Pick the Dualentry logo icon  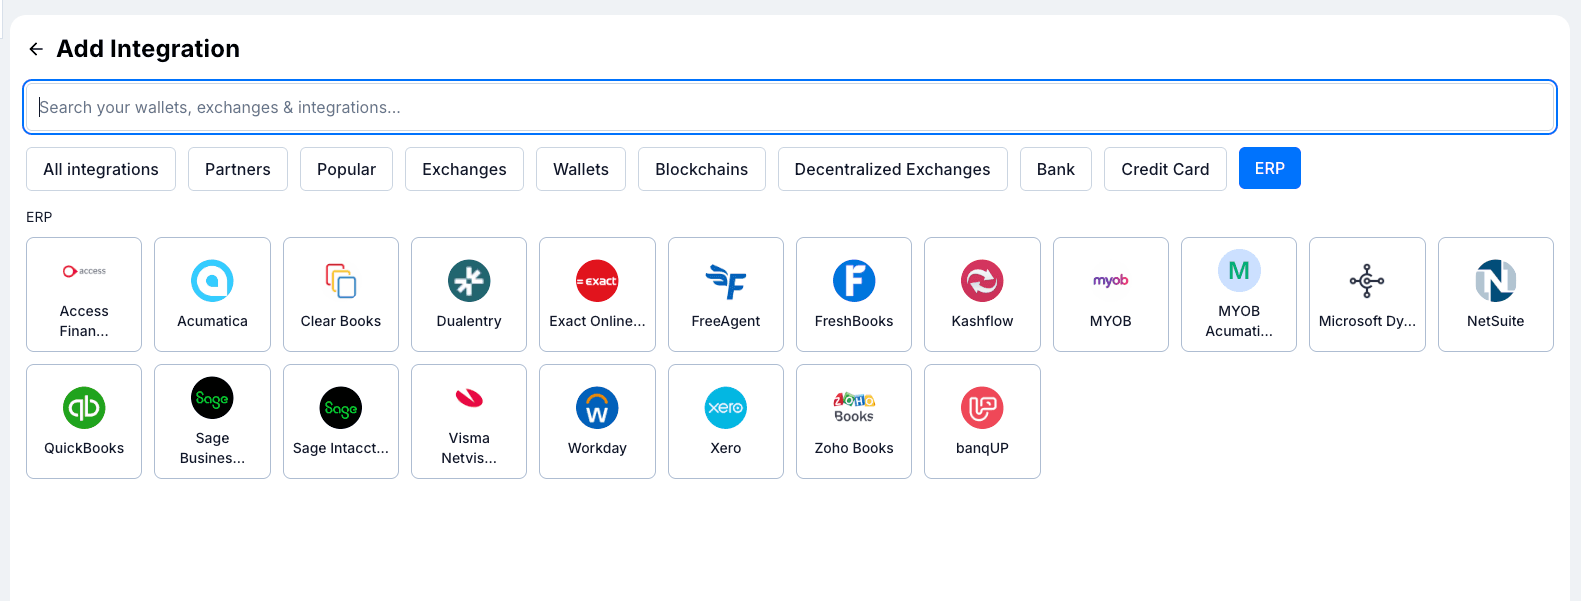coord(469,281)
